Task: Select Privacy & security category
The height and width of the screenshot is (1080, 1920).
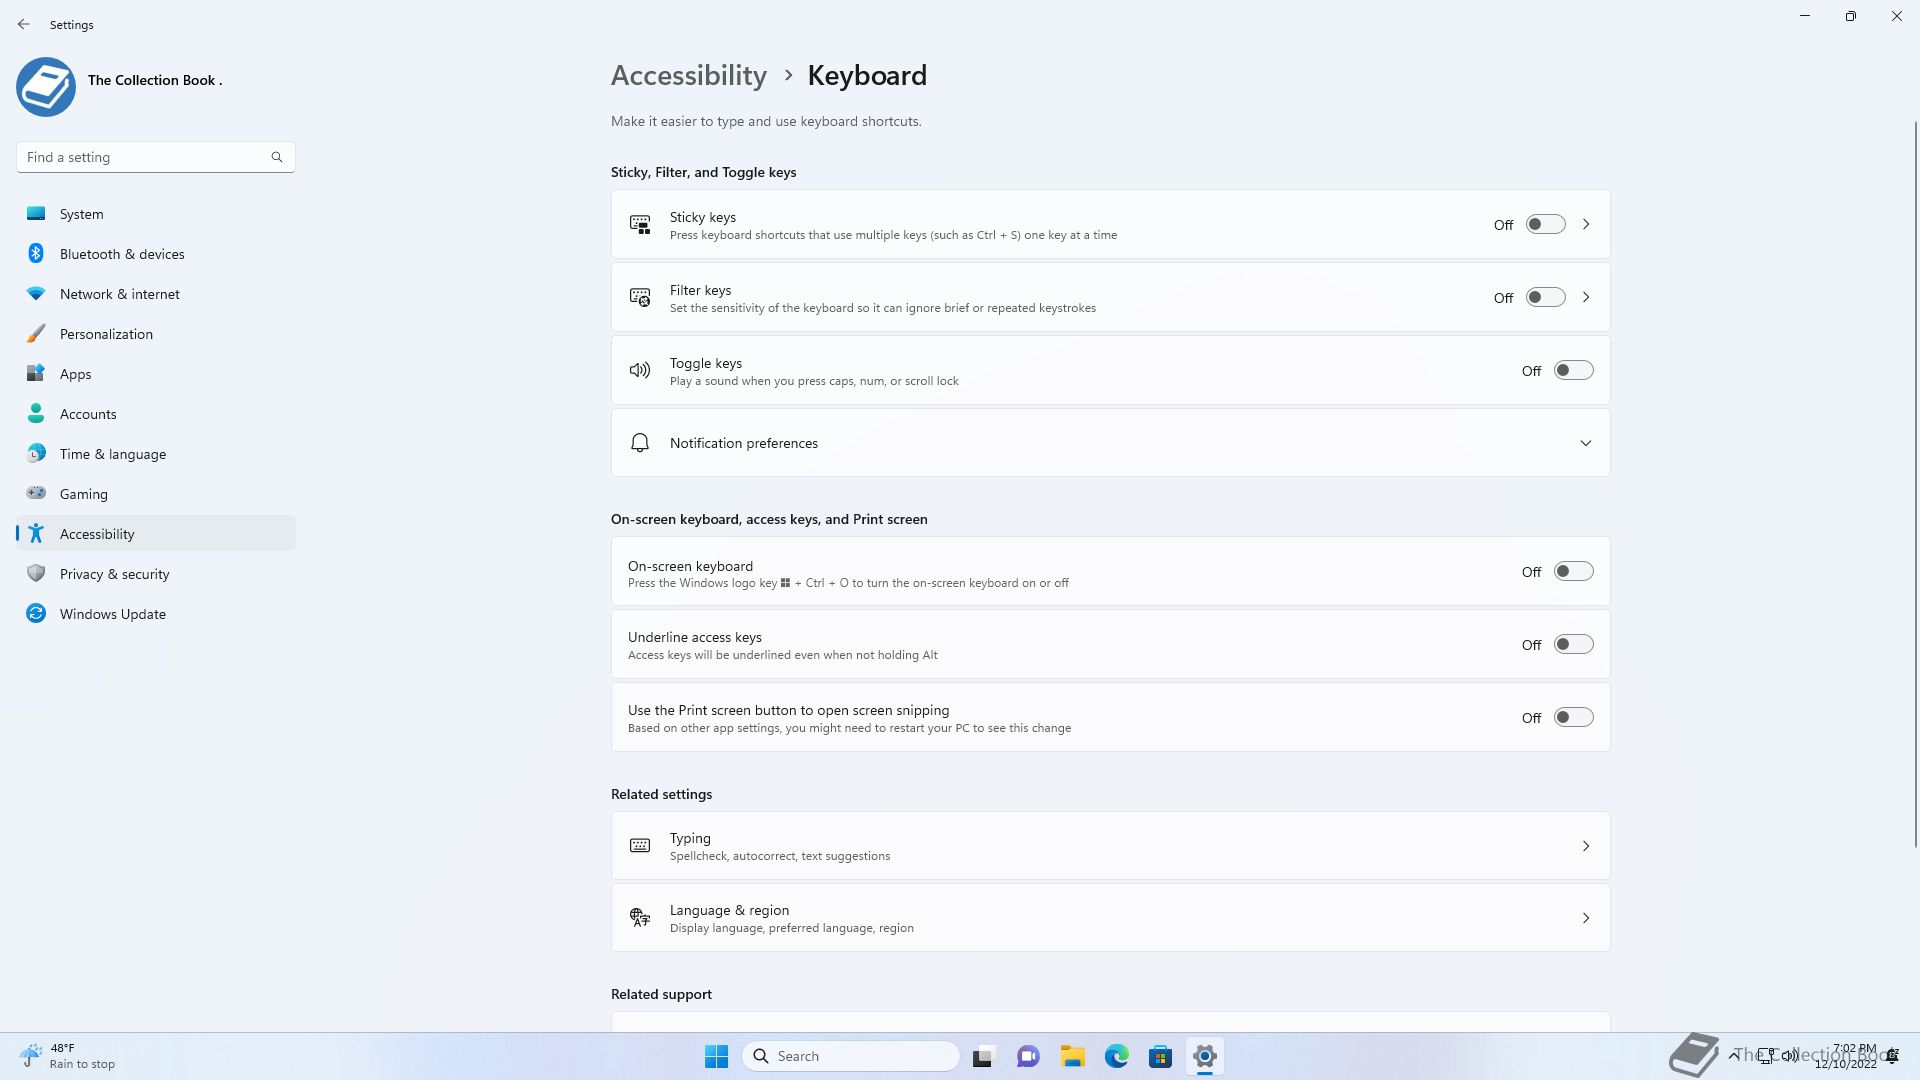Action: (156, 573)
